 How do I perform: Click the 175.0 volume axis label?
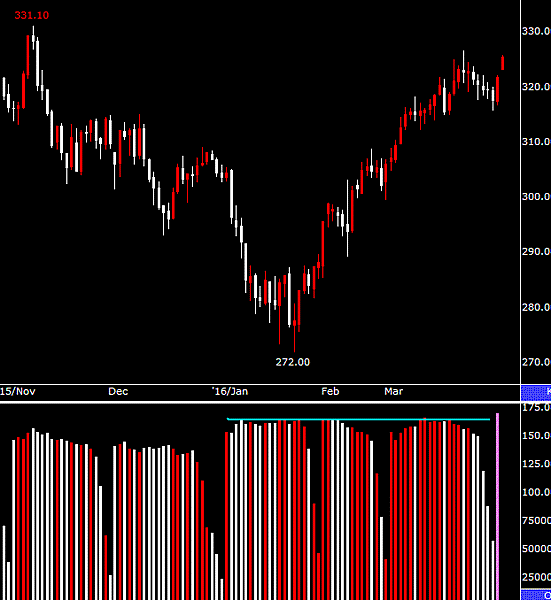click(536, 408)
